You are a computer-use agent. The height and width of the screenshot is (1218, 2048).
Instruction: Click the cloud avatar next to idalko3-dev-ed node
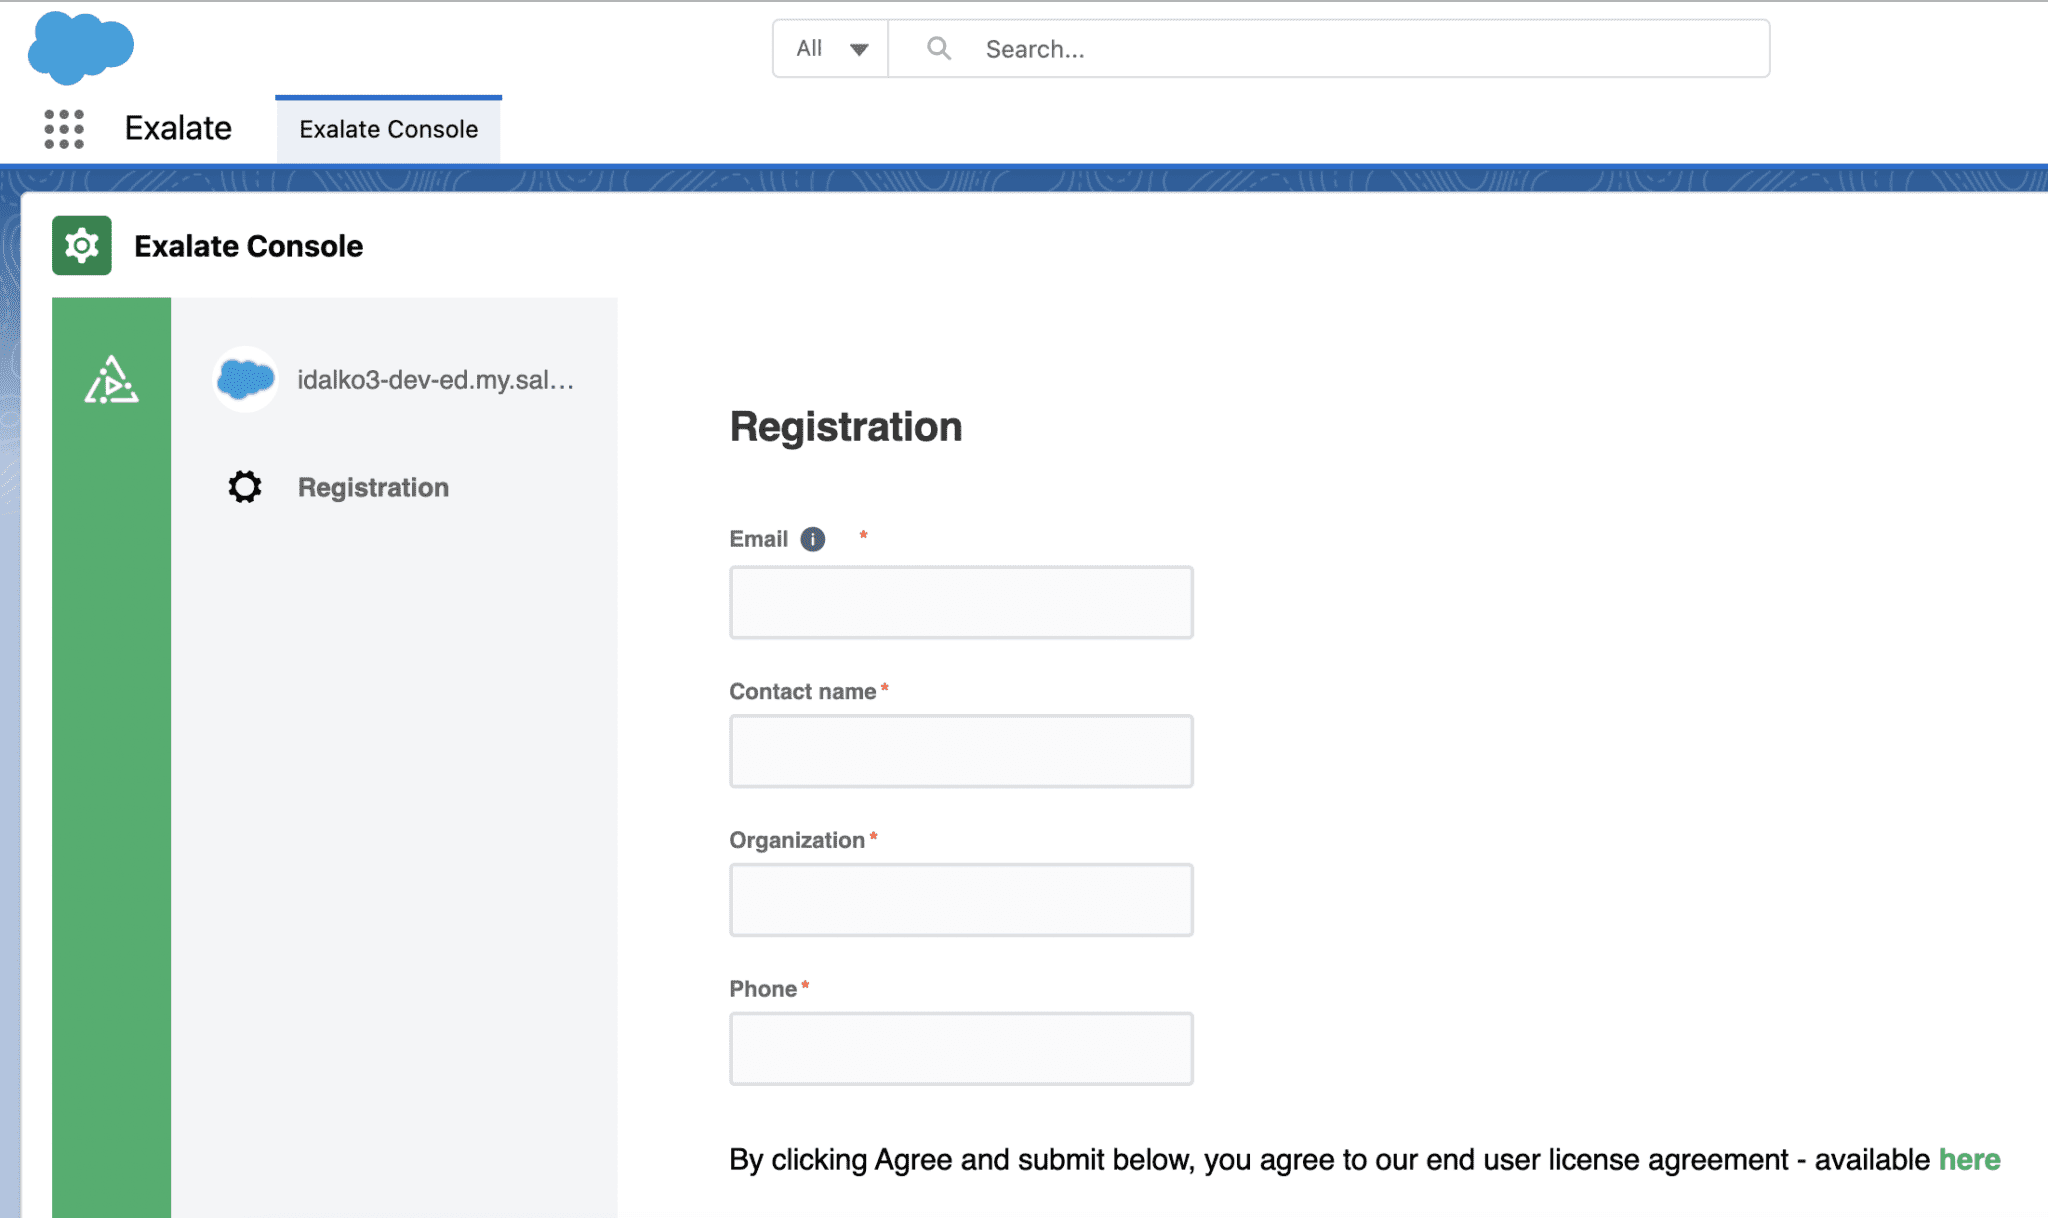[243, 379]
